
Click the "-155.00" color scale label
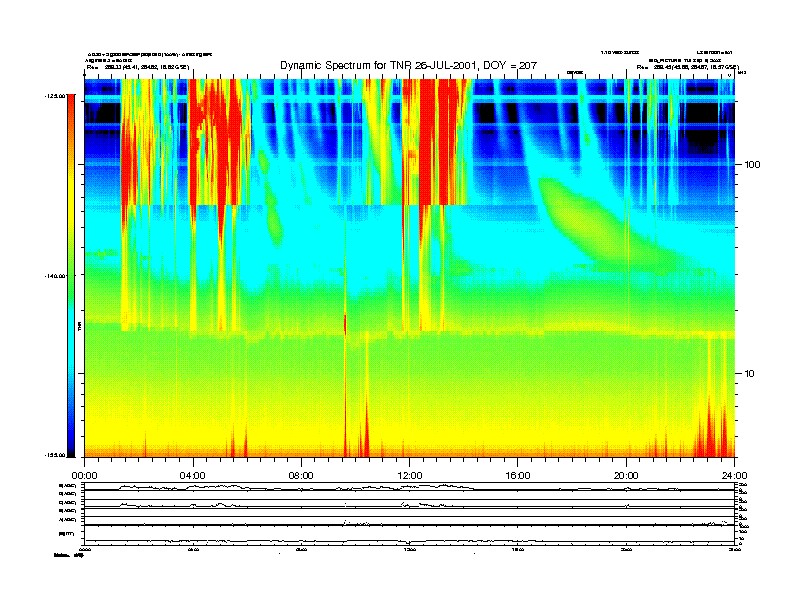pyautogui.click(x=55, y=455)
